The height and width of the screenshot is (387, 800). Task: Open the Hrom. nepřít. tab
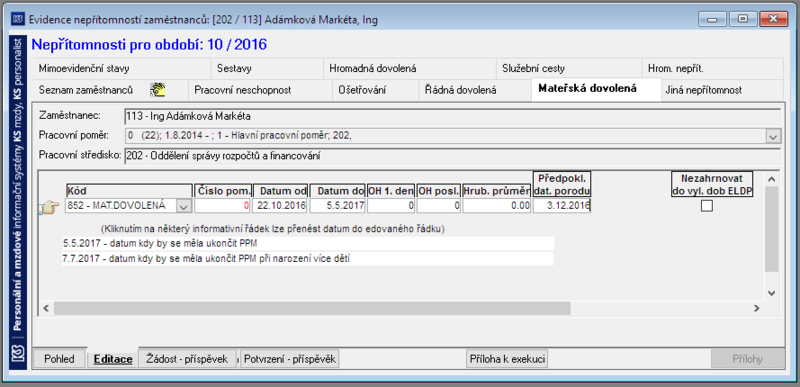[712, 68]
